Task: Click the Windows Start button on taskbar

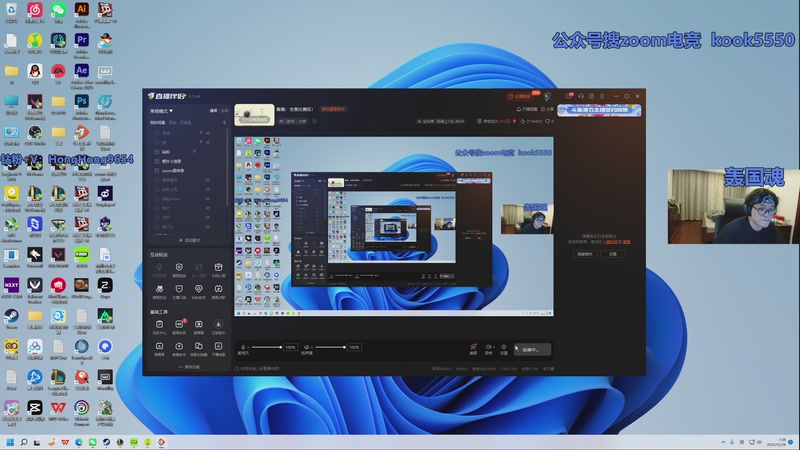Action: [11, 441]
